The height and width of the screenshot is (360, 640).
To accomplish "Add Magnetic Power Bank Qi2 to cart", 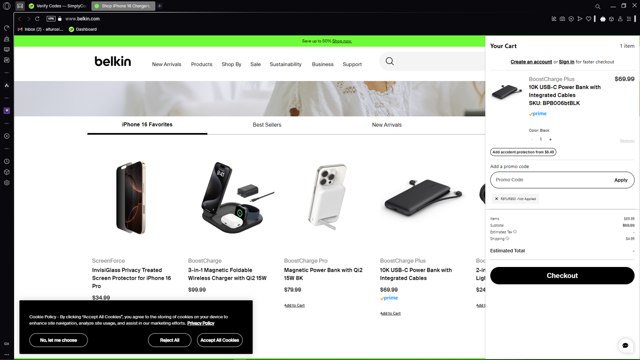I will (294, 306).
